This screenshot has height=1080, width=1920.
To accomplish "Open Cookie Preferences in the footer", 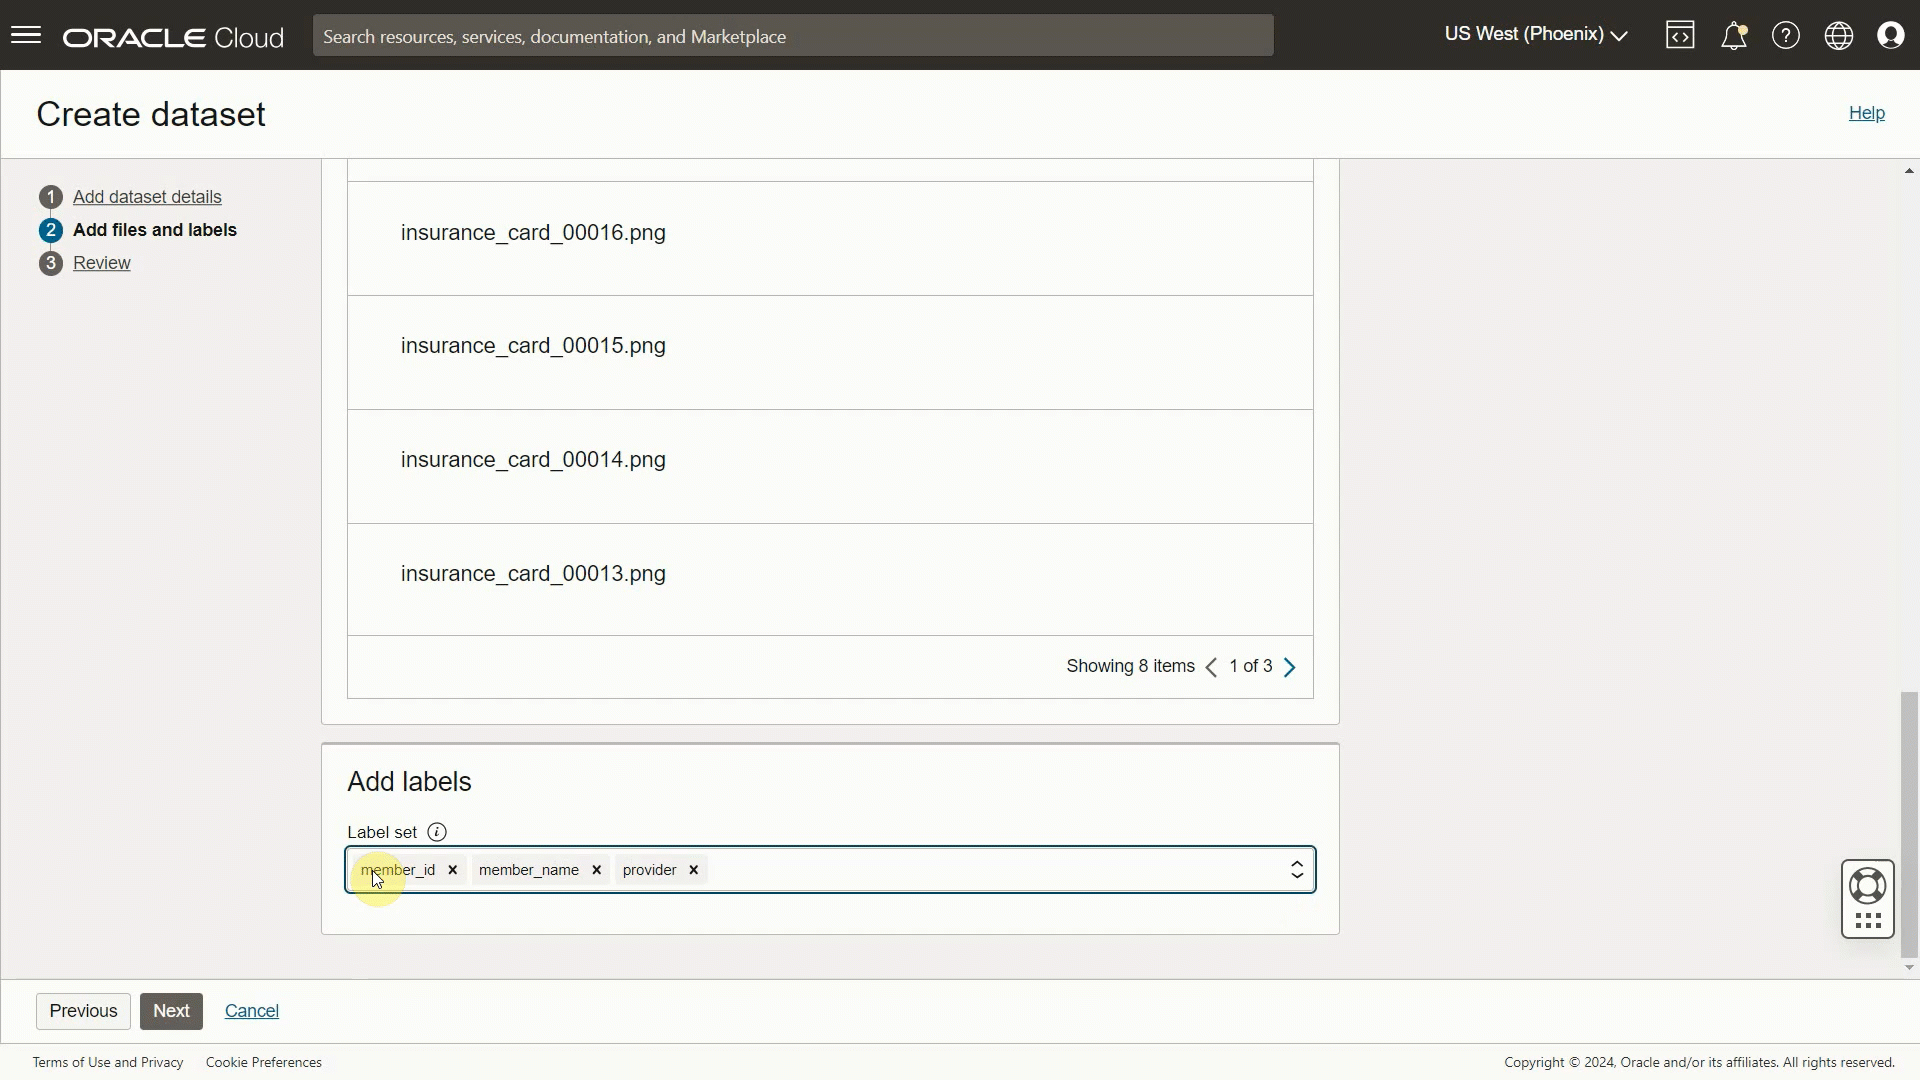I will 263,1061.
